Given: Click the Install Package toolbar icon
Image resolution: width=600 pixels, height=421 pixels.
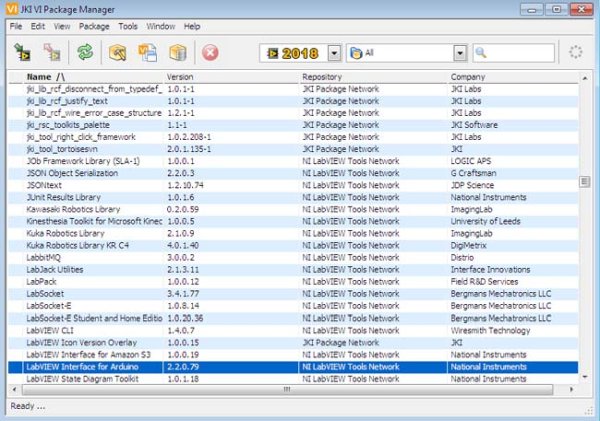Looking at the screenshot, I should pos(22,52).
